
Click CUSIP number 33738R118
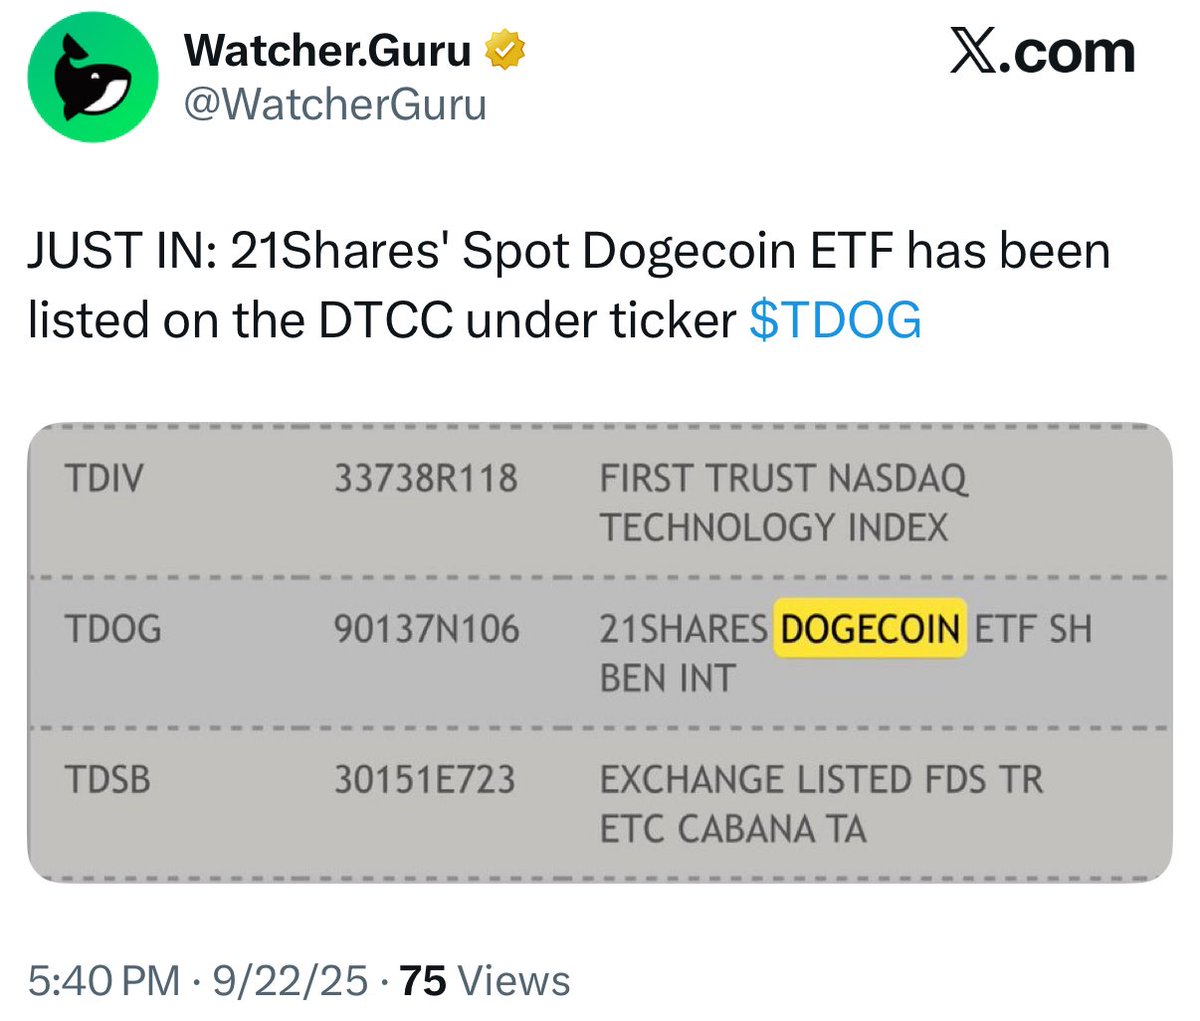pos(426,479)
